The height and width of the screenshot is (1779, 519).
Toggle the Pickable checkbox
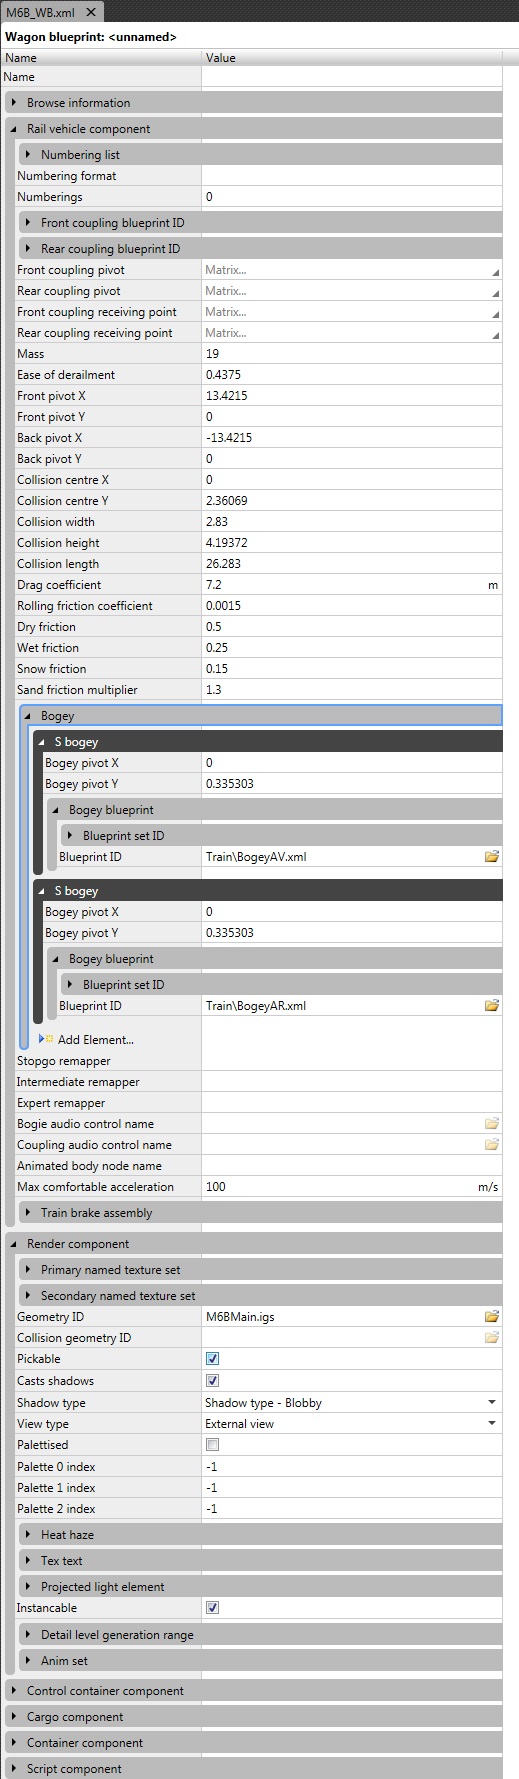click(x=212, y=1359)
